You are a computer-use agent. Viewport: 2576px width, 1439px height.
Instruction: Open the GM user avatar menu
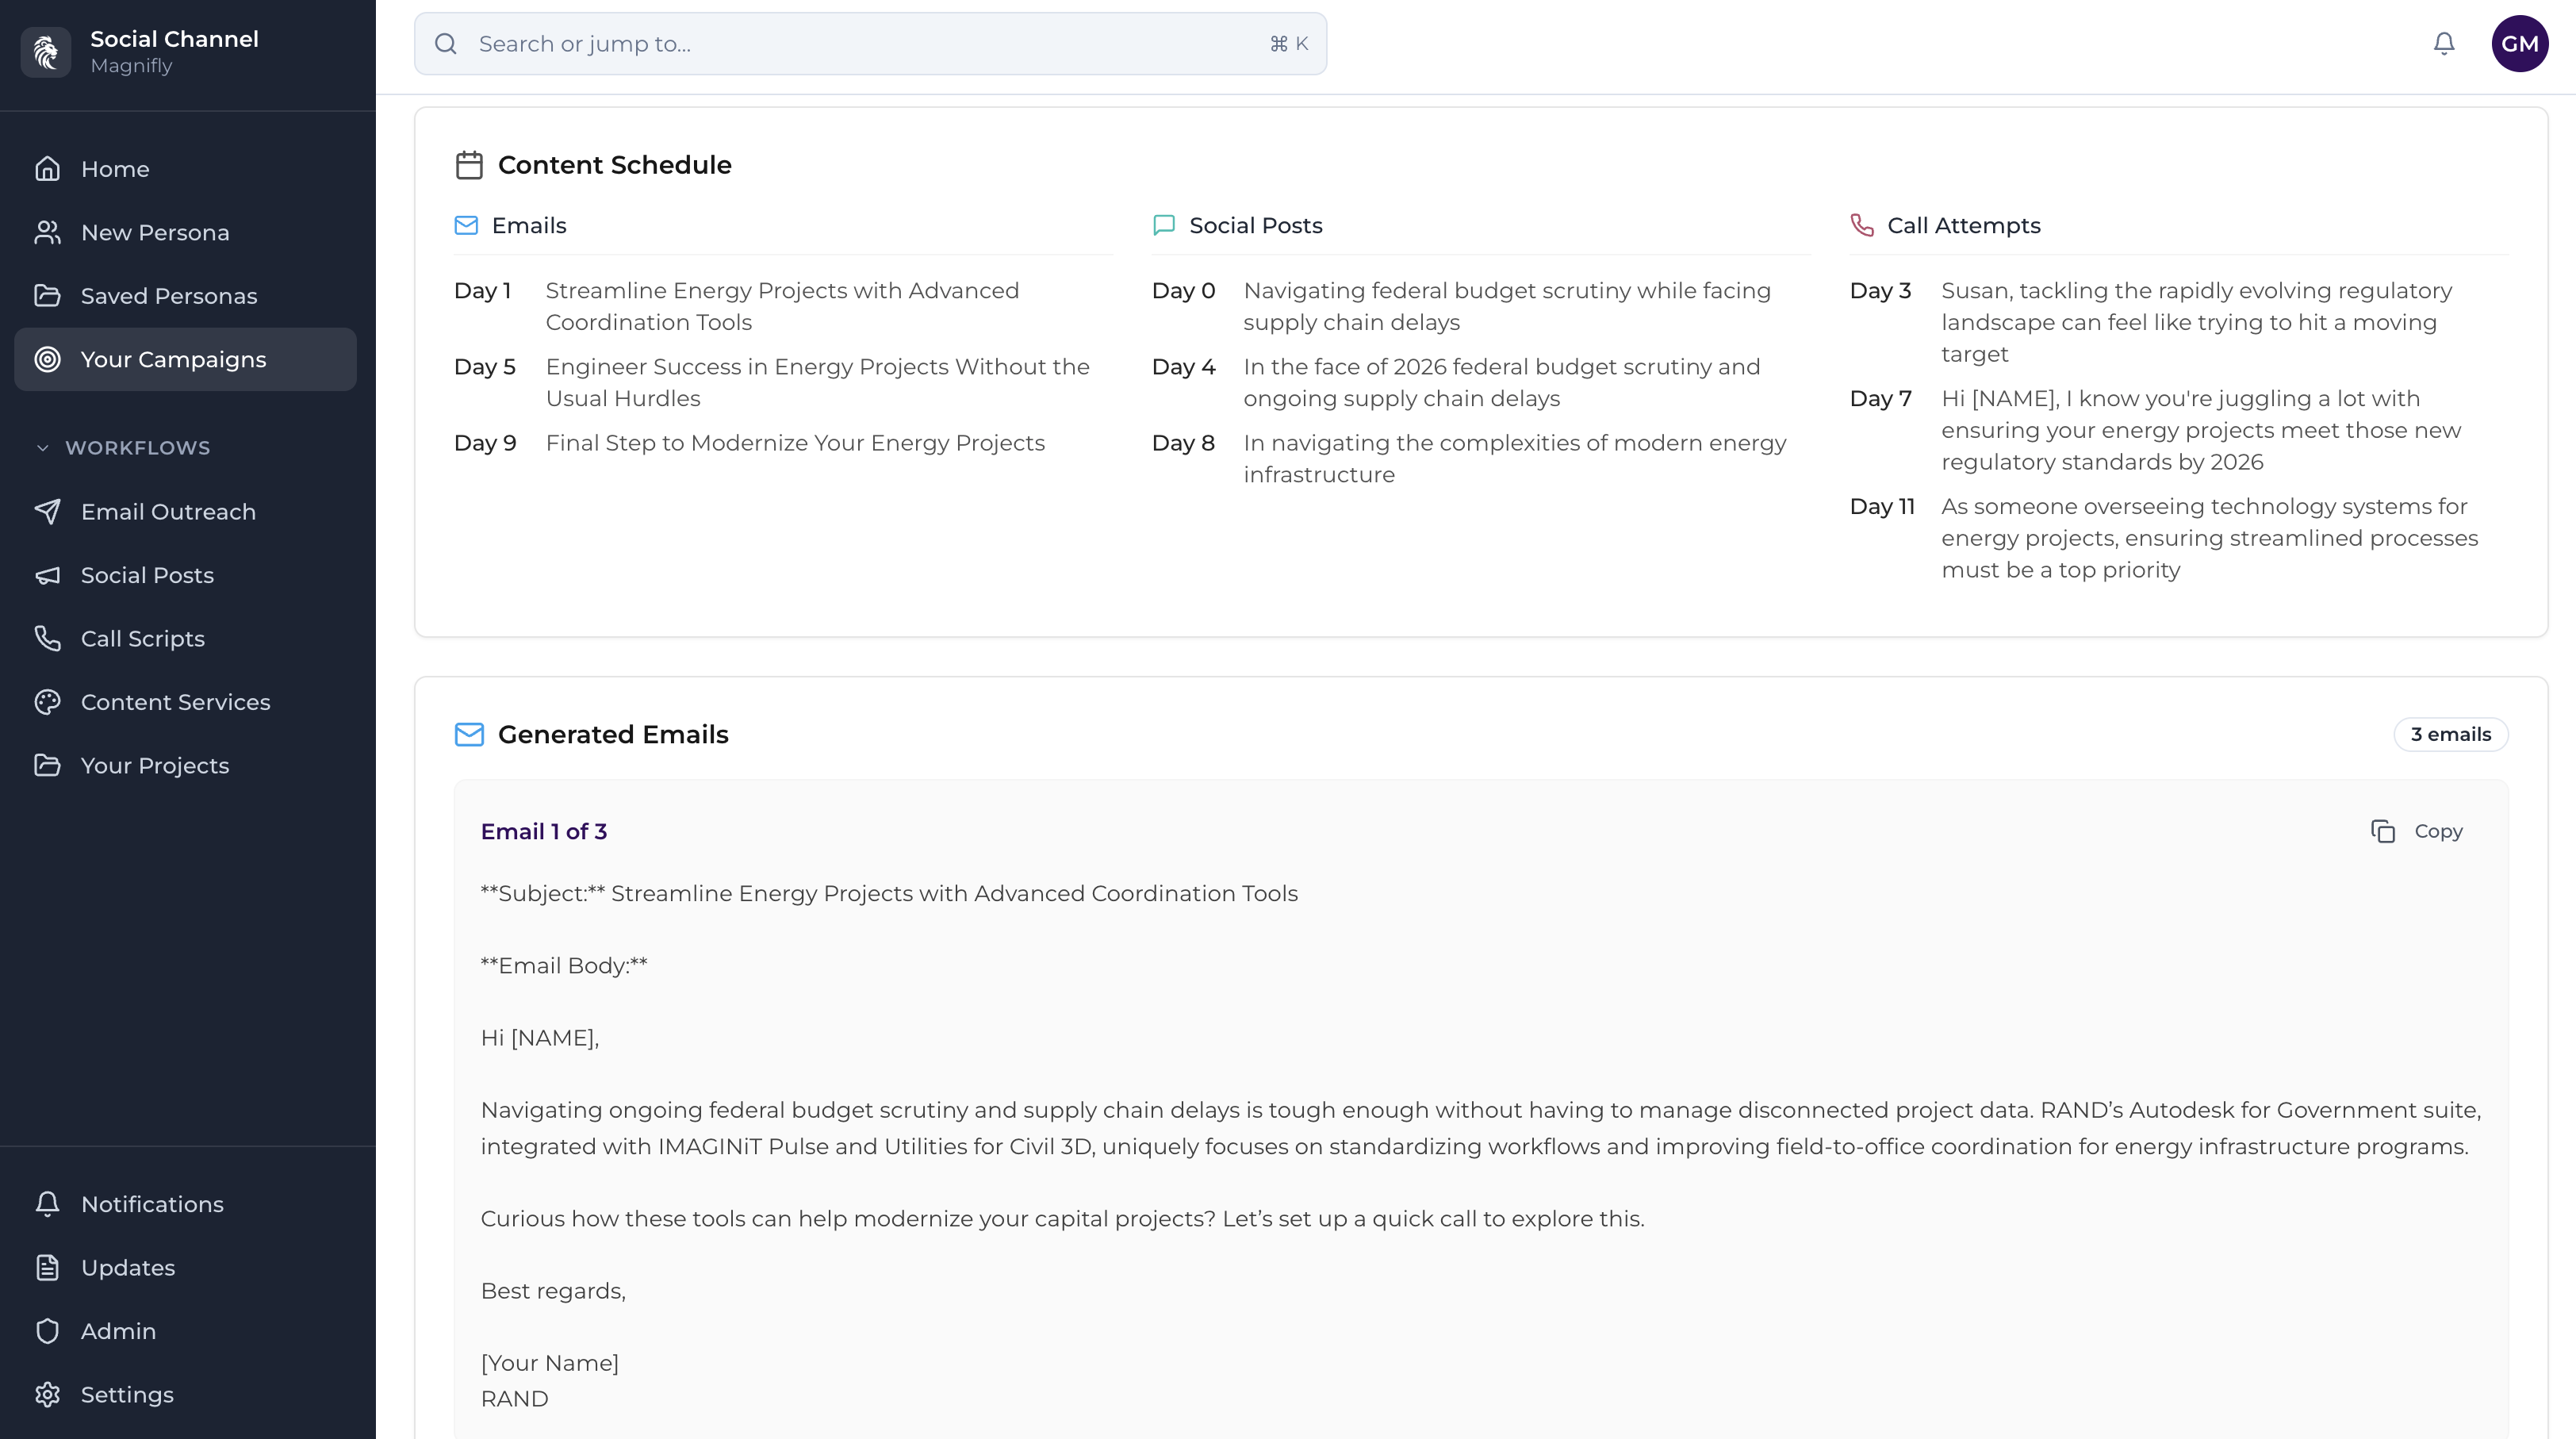click(2519, 44)
